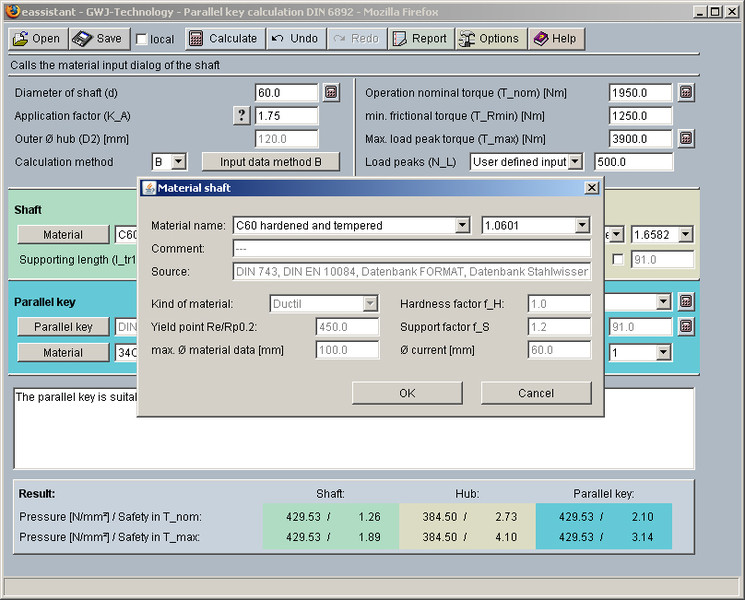
Task: Open the Load peaks User defined input dropdown
Action: (576, 162)
